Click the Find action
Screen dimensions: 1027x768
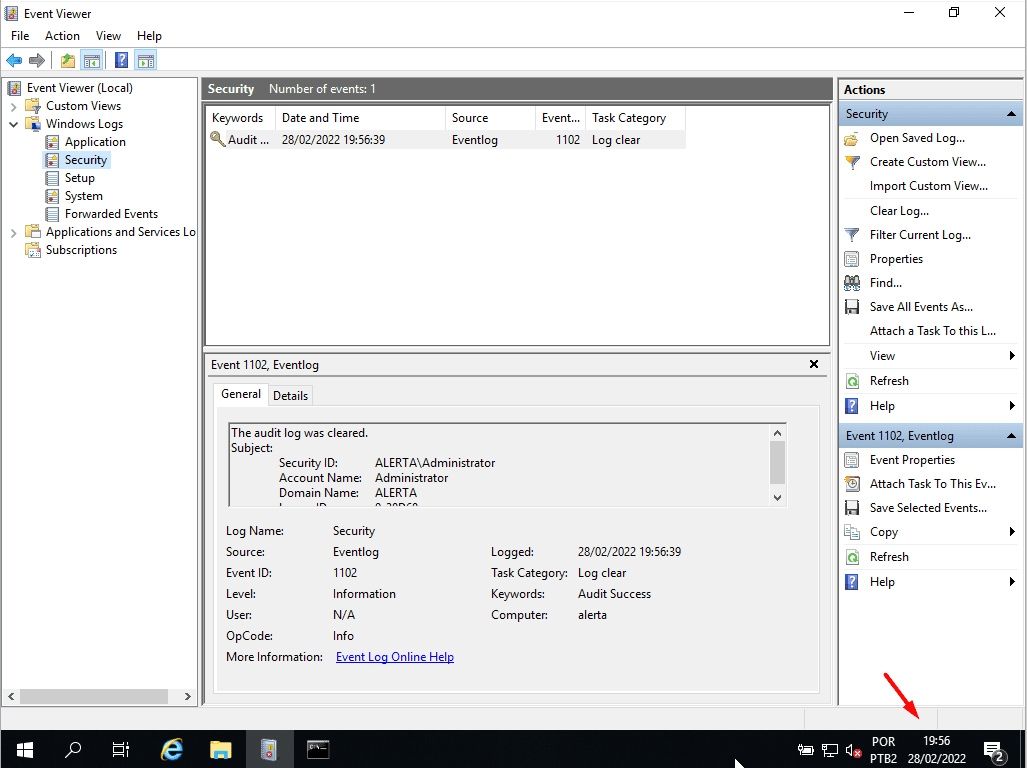(x=886, y=283)
